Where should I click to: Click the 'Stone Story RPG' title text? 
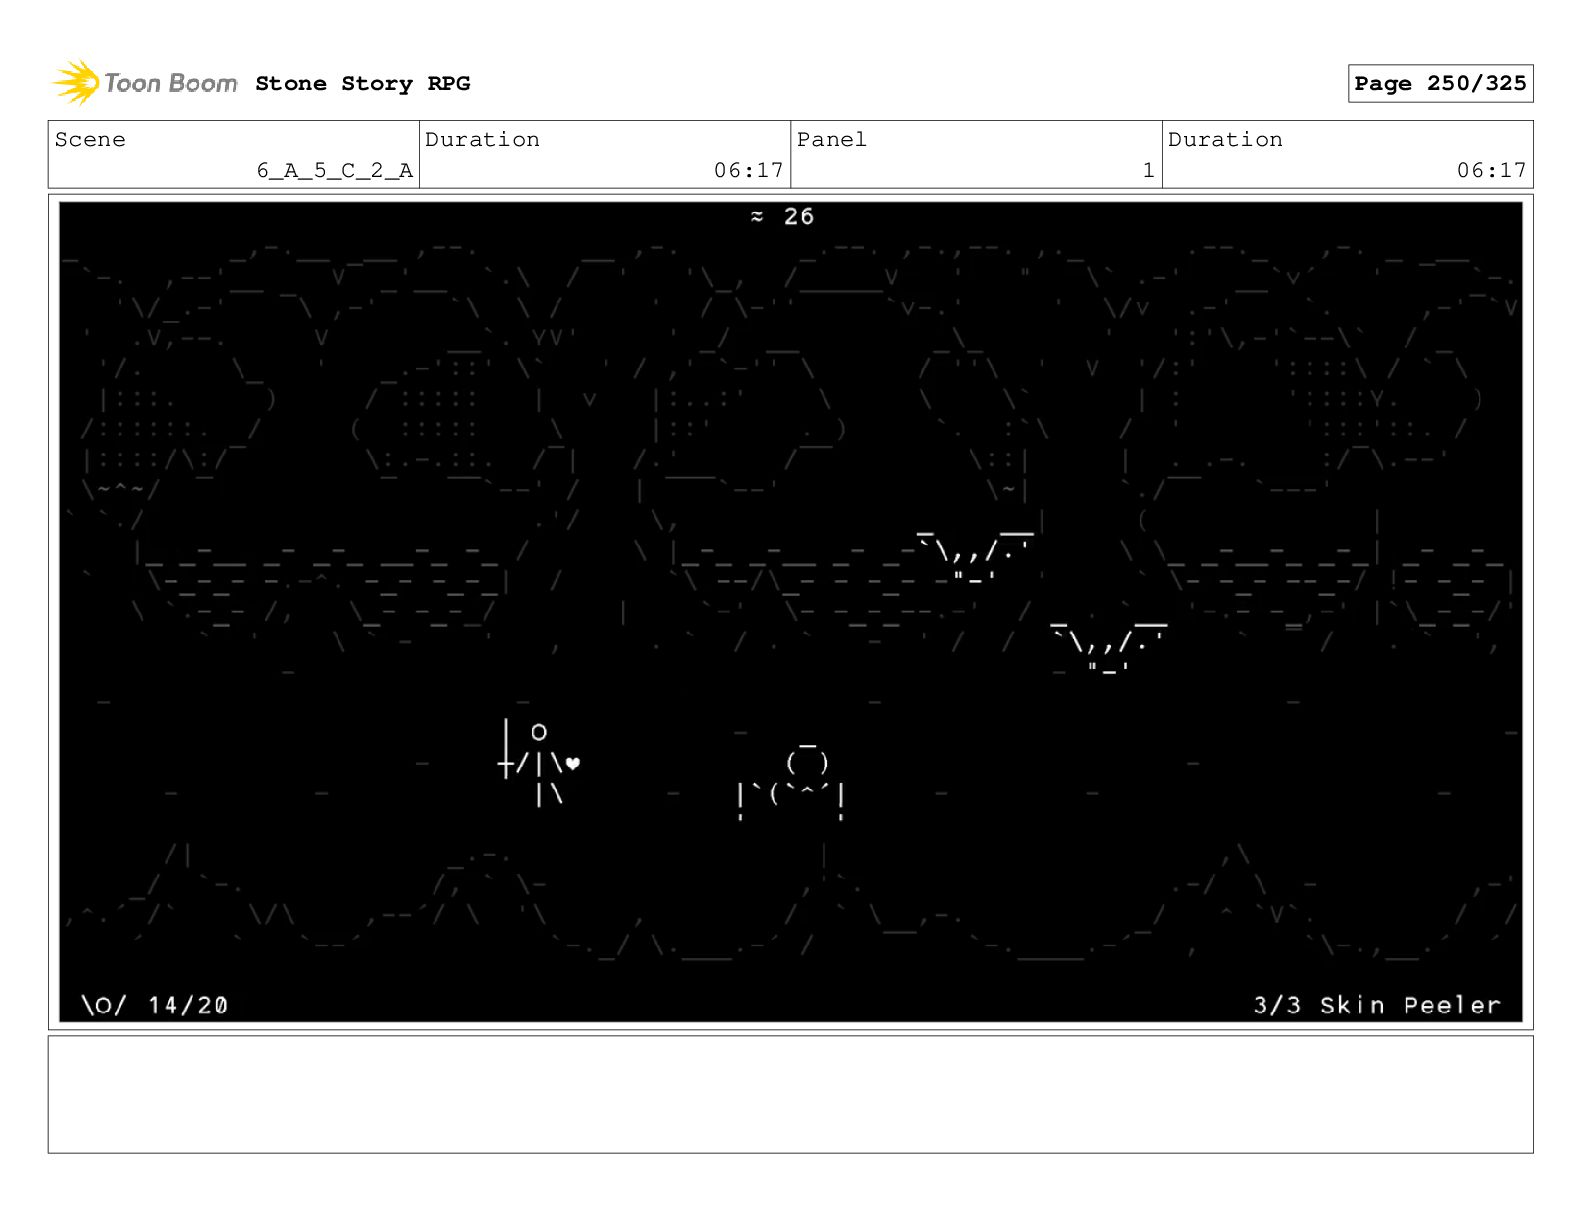(363, 83)
